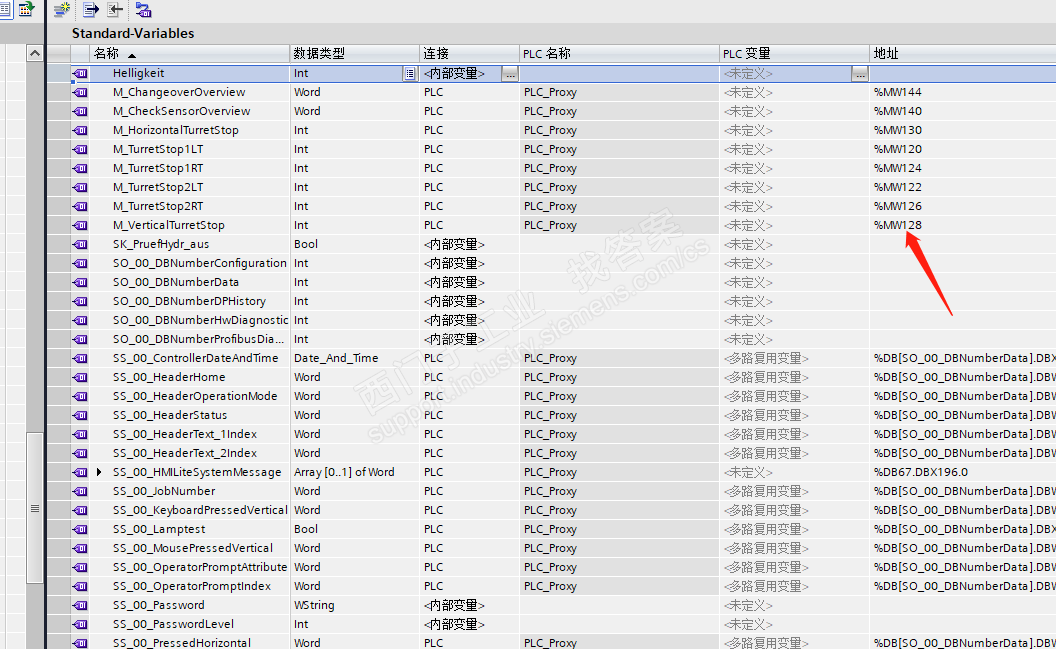
Task: Click the PLC 名称 column header
Action: (x=620, y=53)
